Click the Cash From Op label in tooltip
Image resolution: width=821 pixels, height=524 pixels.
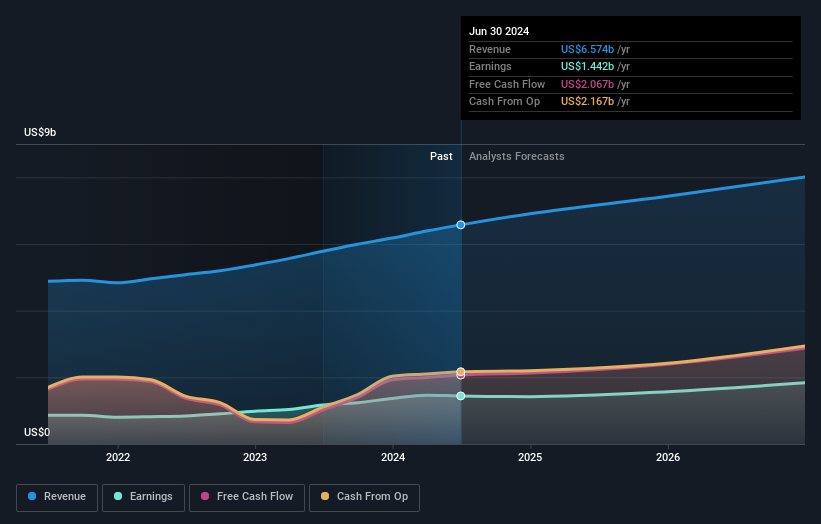[504, 102]
